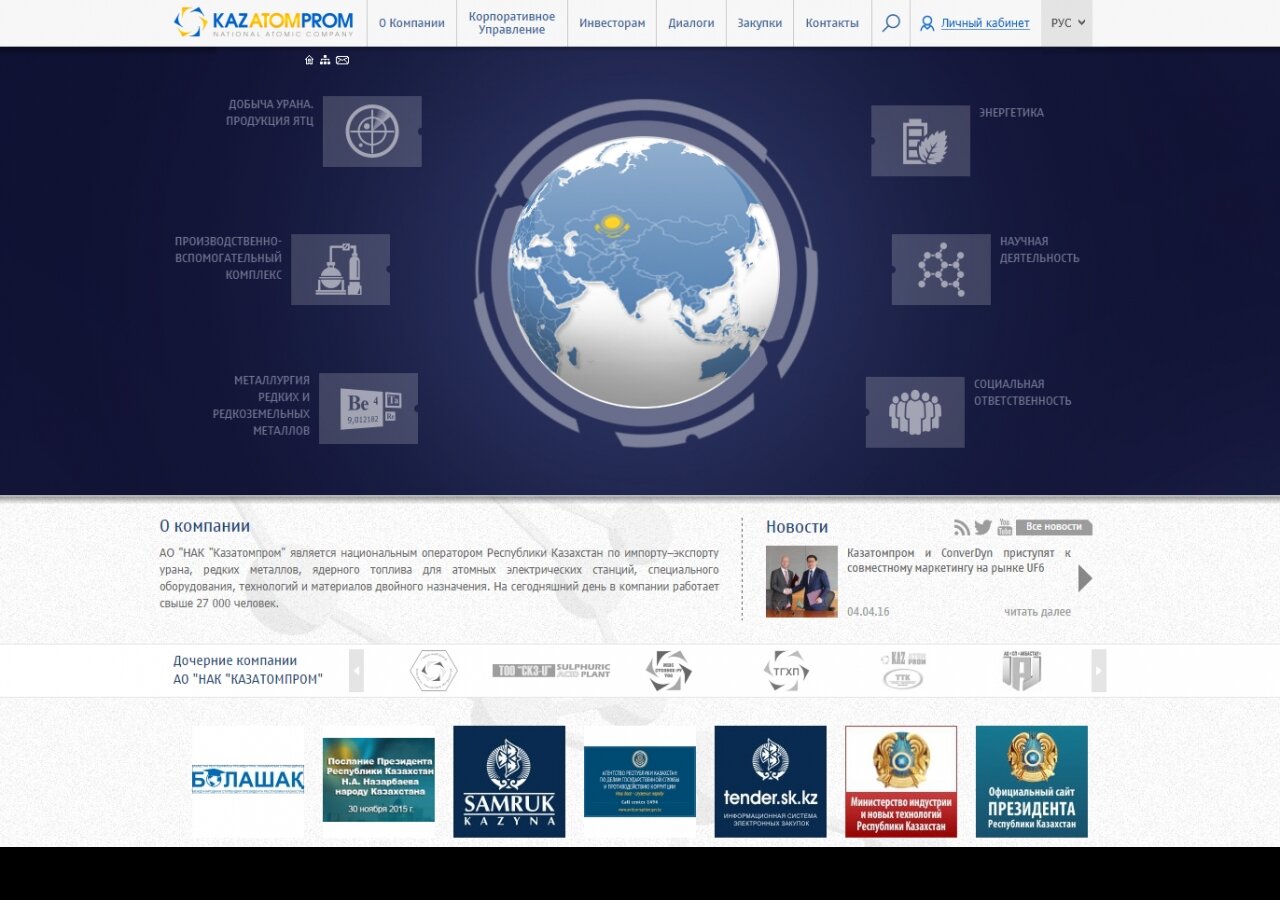This screenshot has width=1280, height=900.
Task: Open the scientific activity molecule icon
Action: point(941,269)
